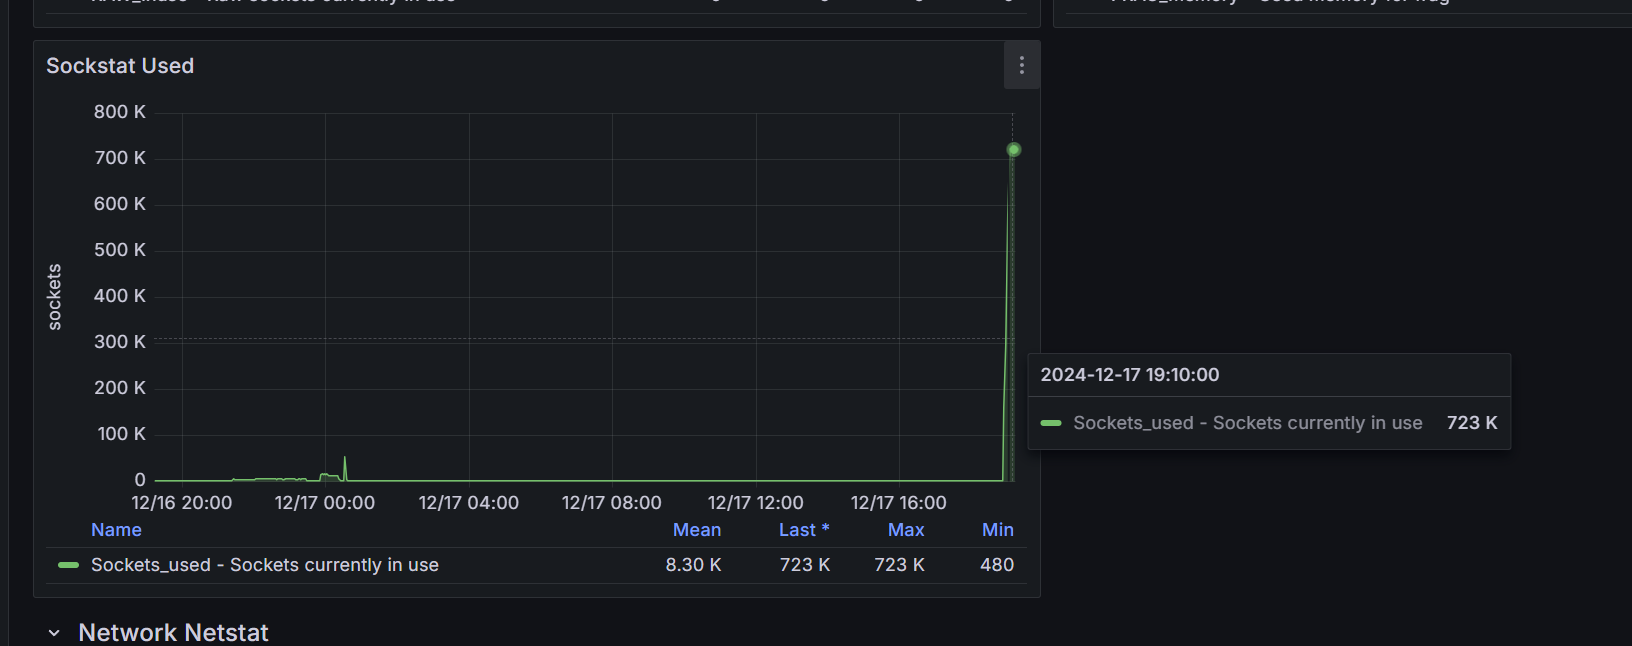This screenshot has height=646, width=1632.
Task: Click the 480 min value in legend
Action: coord(996,565)
